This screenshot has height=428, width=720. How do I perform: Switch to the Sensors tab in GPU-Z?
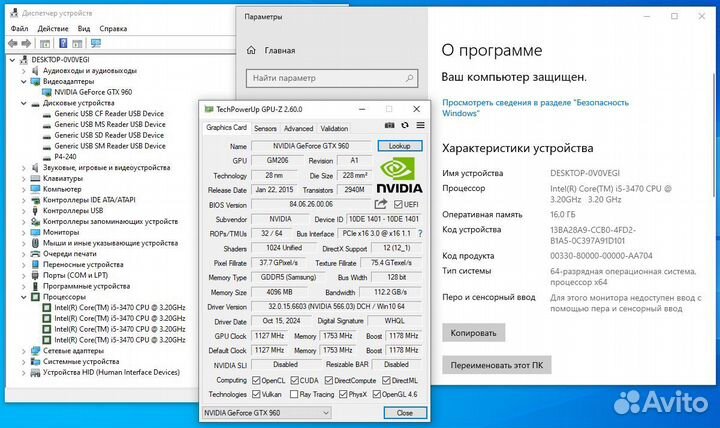[265, 129]
